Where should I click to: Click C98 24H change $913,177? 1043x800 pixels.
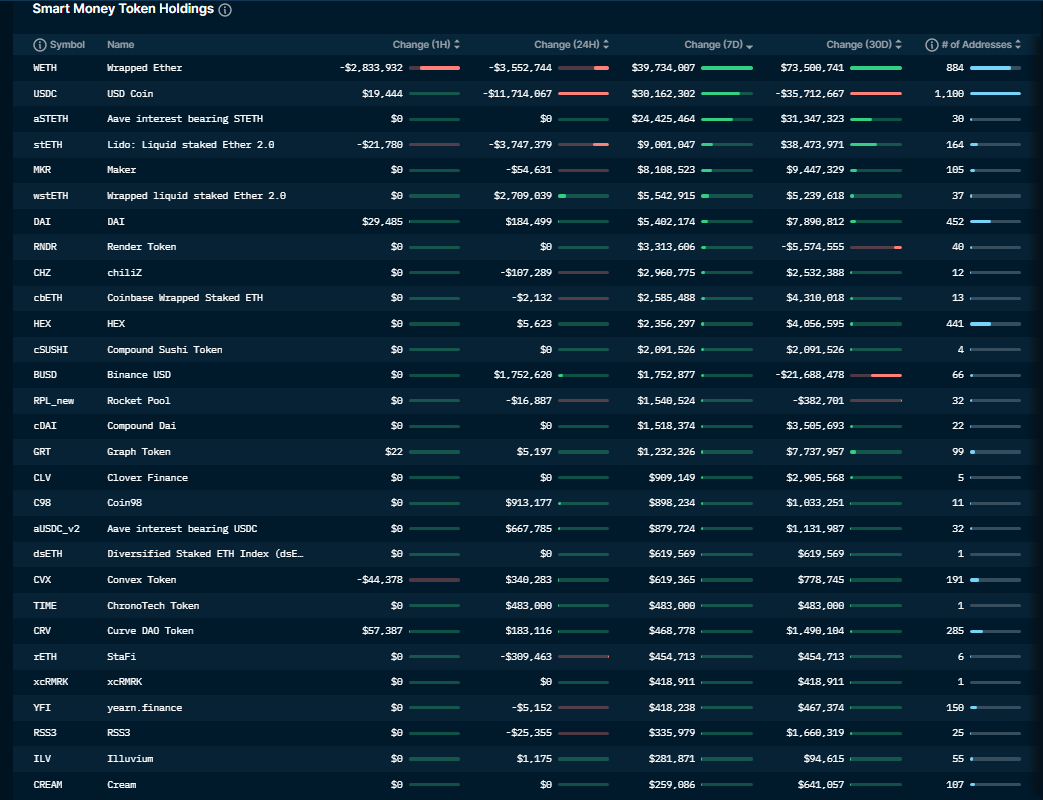pyautogui.click(x=529, y=503)
